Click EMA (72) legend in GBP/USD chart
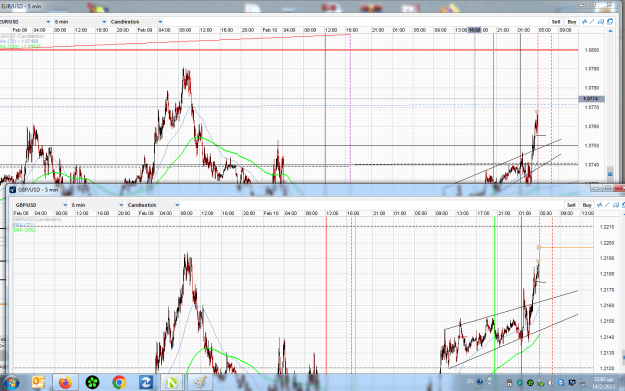 click(23, 225)
